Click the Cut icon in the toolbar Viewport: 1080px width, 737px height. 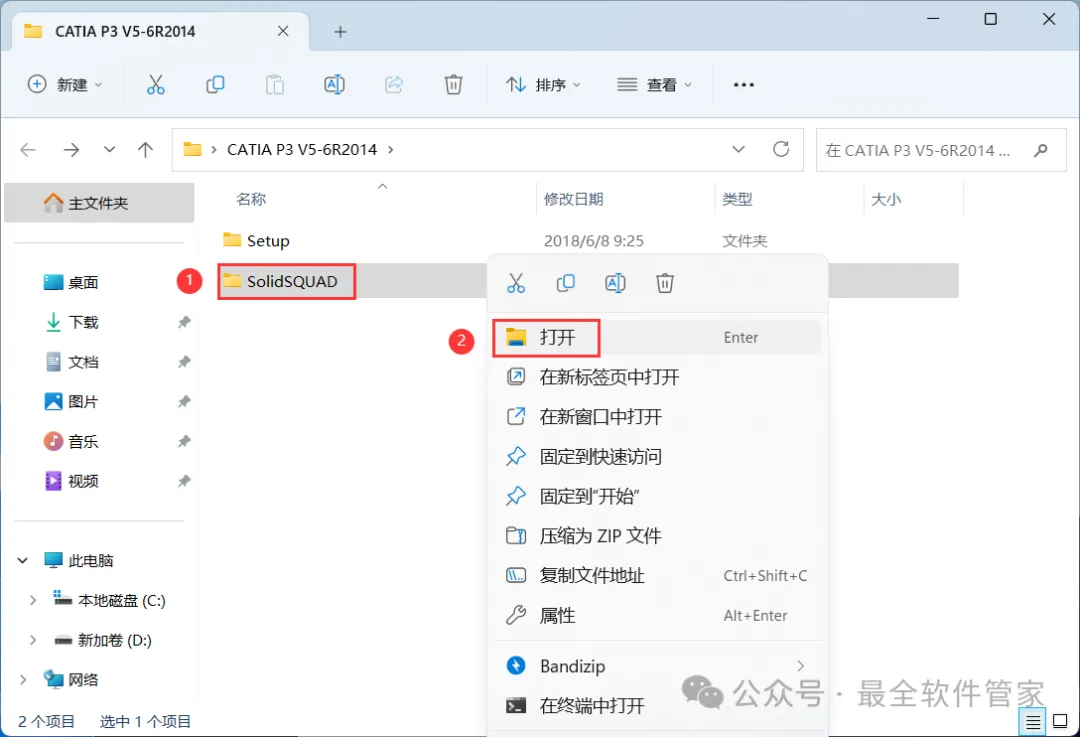(x=156, y=85)
